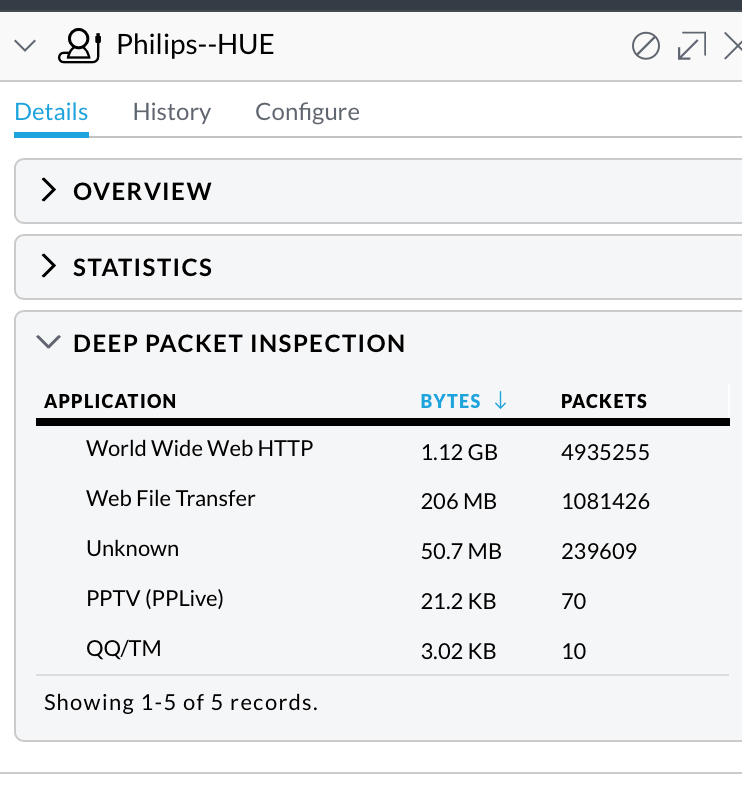Click the block client icon

pyautogui.click(x=645, y=46)
